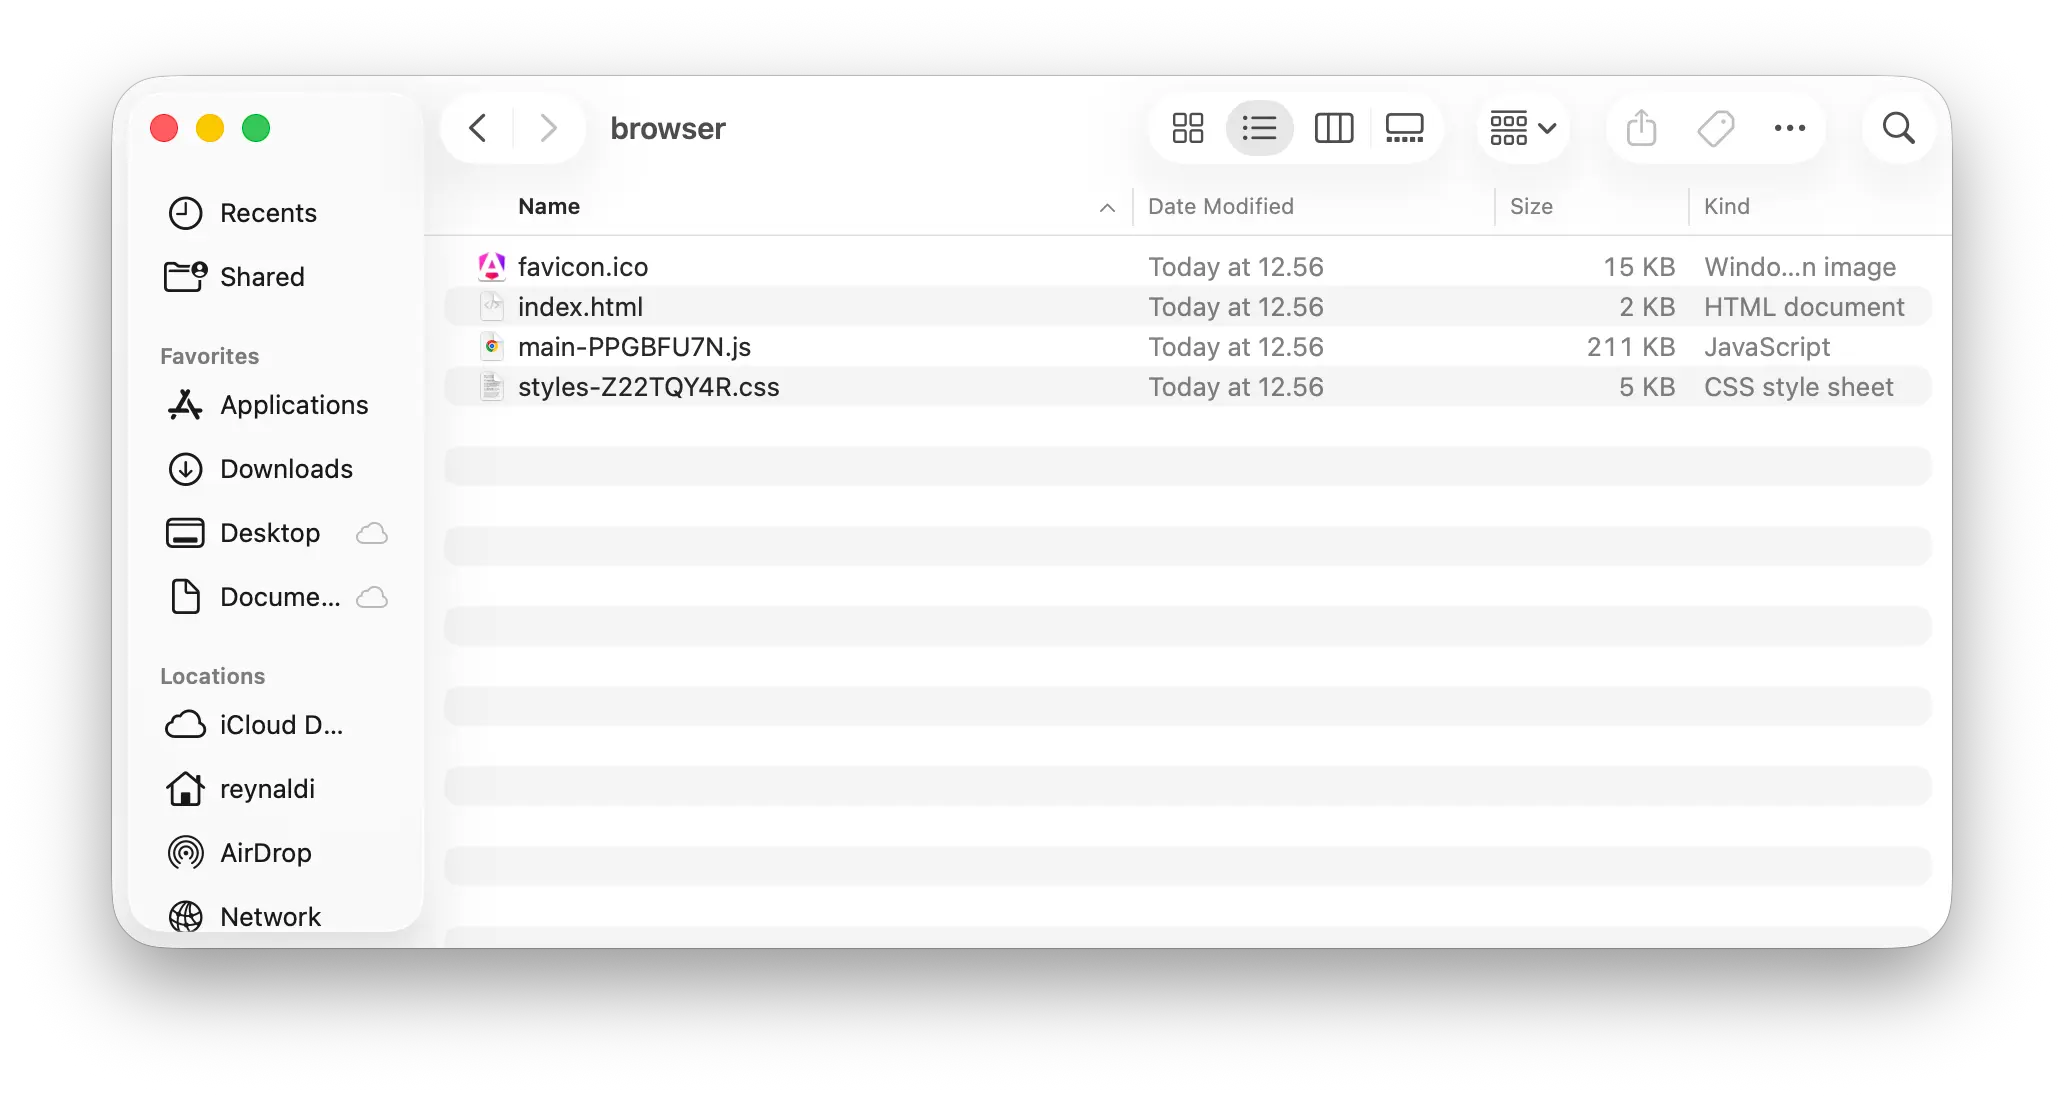The width and height of the screenshot is (2064, 1096).
Task: Select the Recents sidebar item
Action: [269, 212]
